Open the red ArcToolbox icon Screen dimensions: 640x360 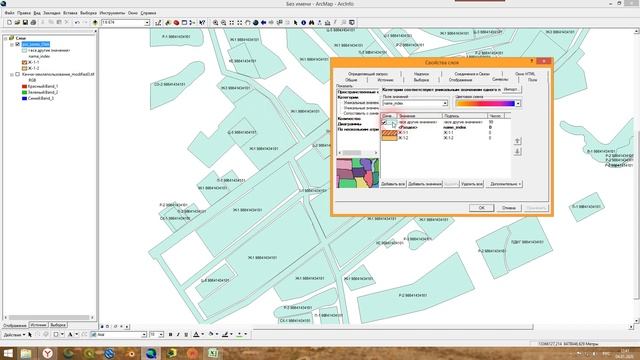pyautogui.click(x=176, y=22)
